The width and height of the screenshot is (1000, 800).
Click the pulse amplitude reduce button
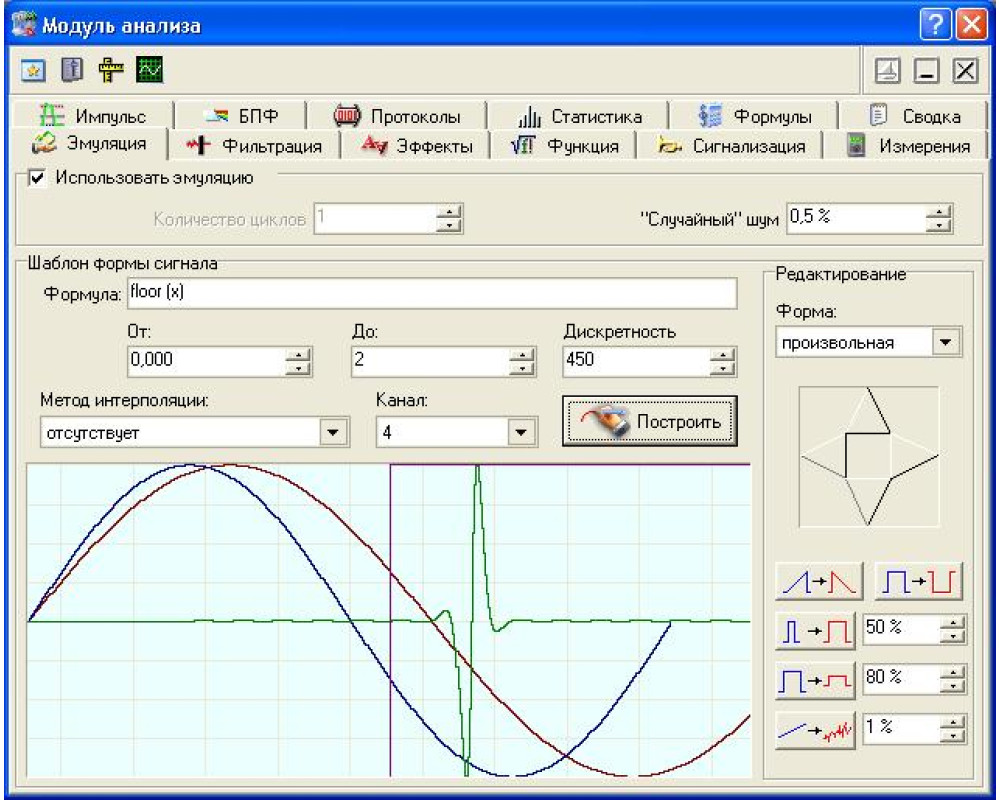[815, 679]
